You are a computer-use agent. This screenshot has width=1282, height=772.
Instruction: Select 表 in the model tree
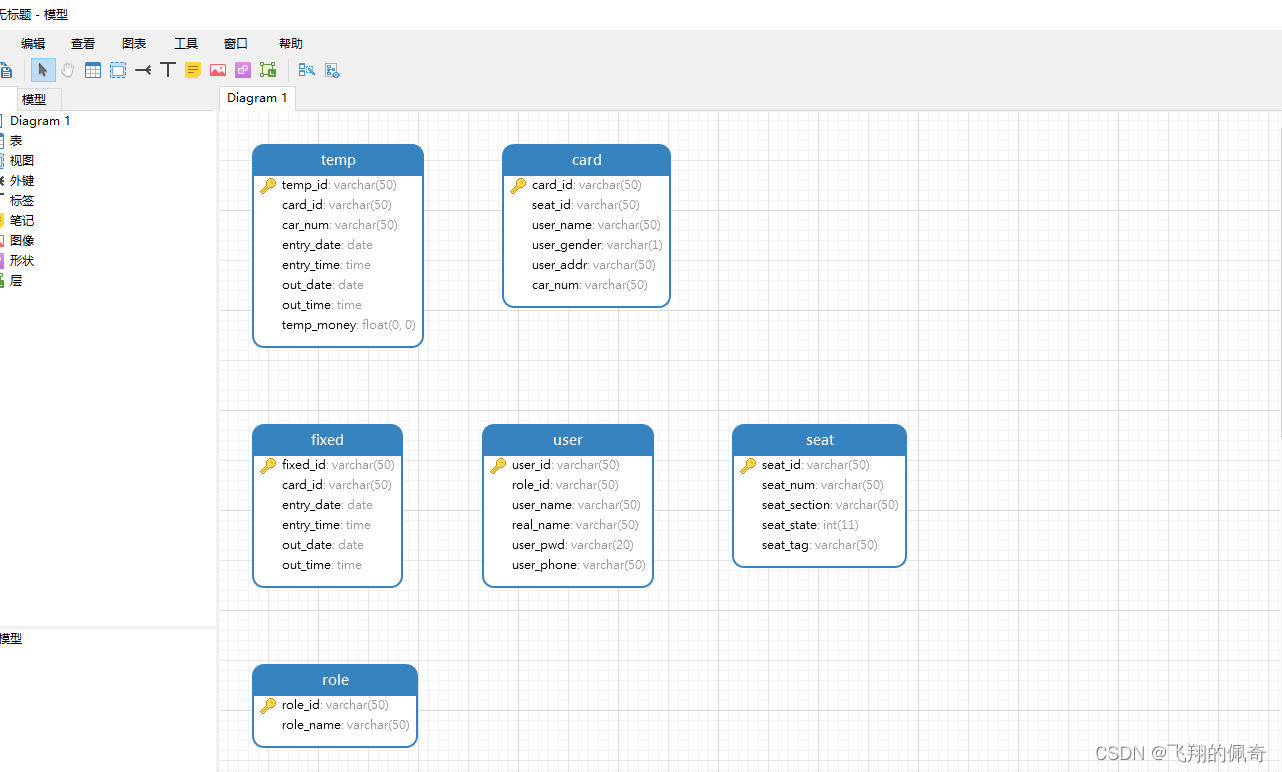pyautogui.click(x=16, y=141)
